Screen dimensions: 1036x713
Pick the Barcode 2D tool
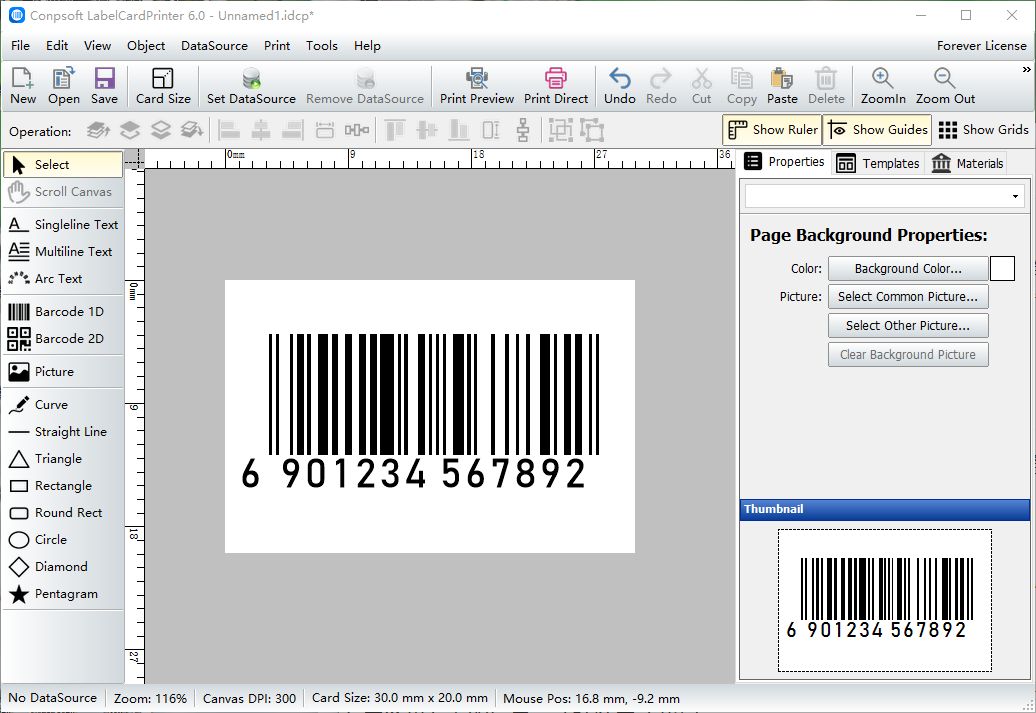63,338
